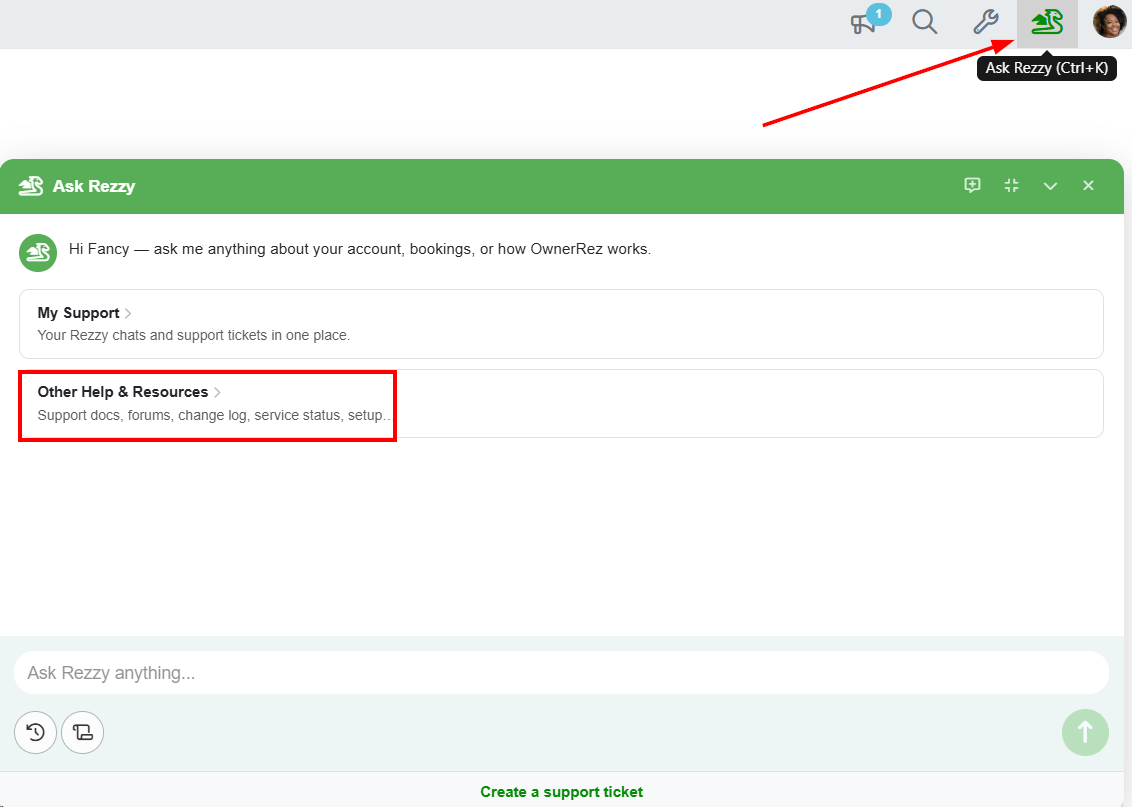Click the Rezzy avatar beside the greeting
The width and height of the screenshot is (1132, 807).
click(x=38, y=253)
